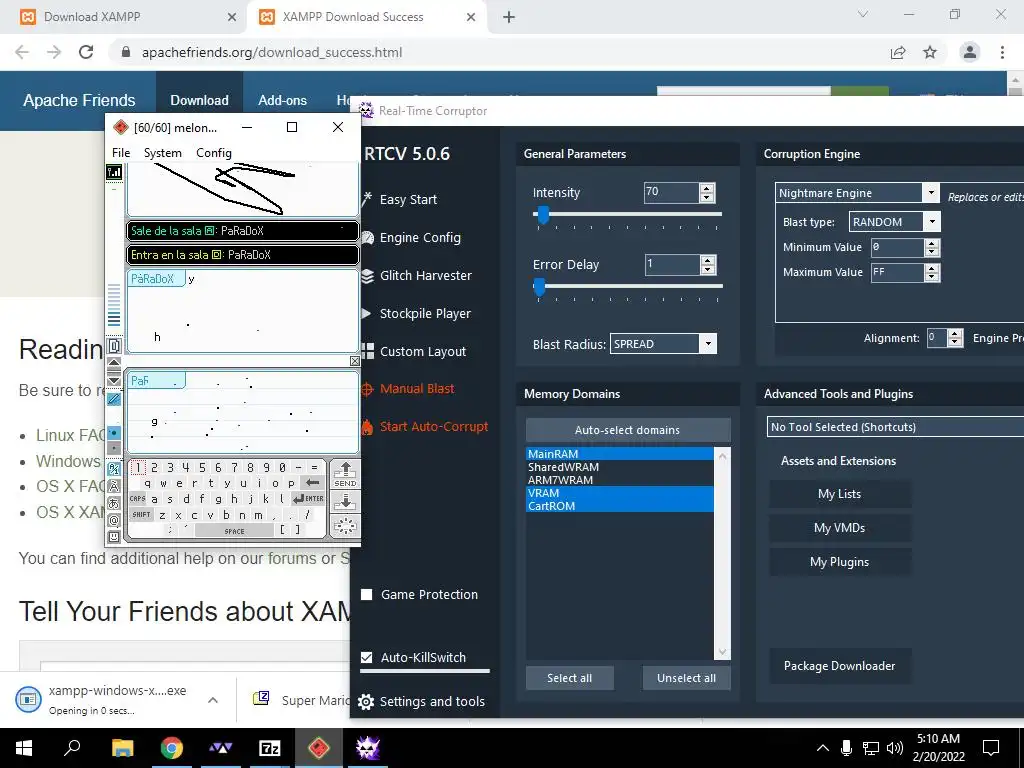Open Custom Layout in RTCV sidebar
This screenshot has height=768, width=1024.
414,351
